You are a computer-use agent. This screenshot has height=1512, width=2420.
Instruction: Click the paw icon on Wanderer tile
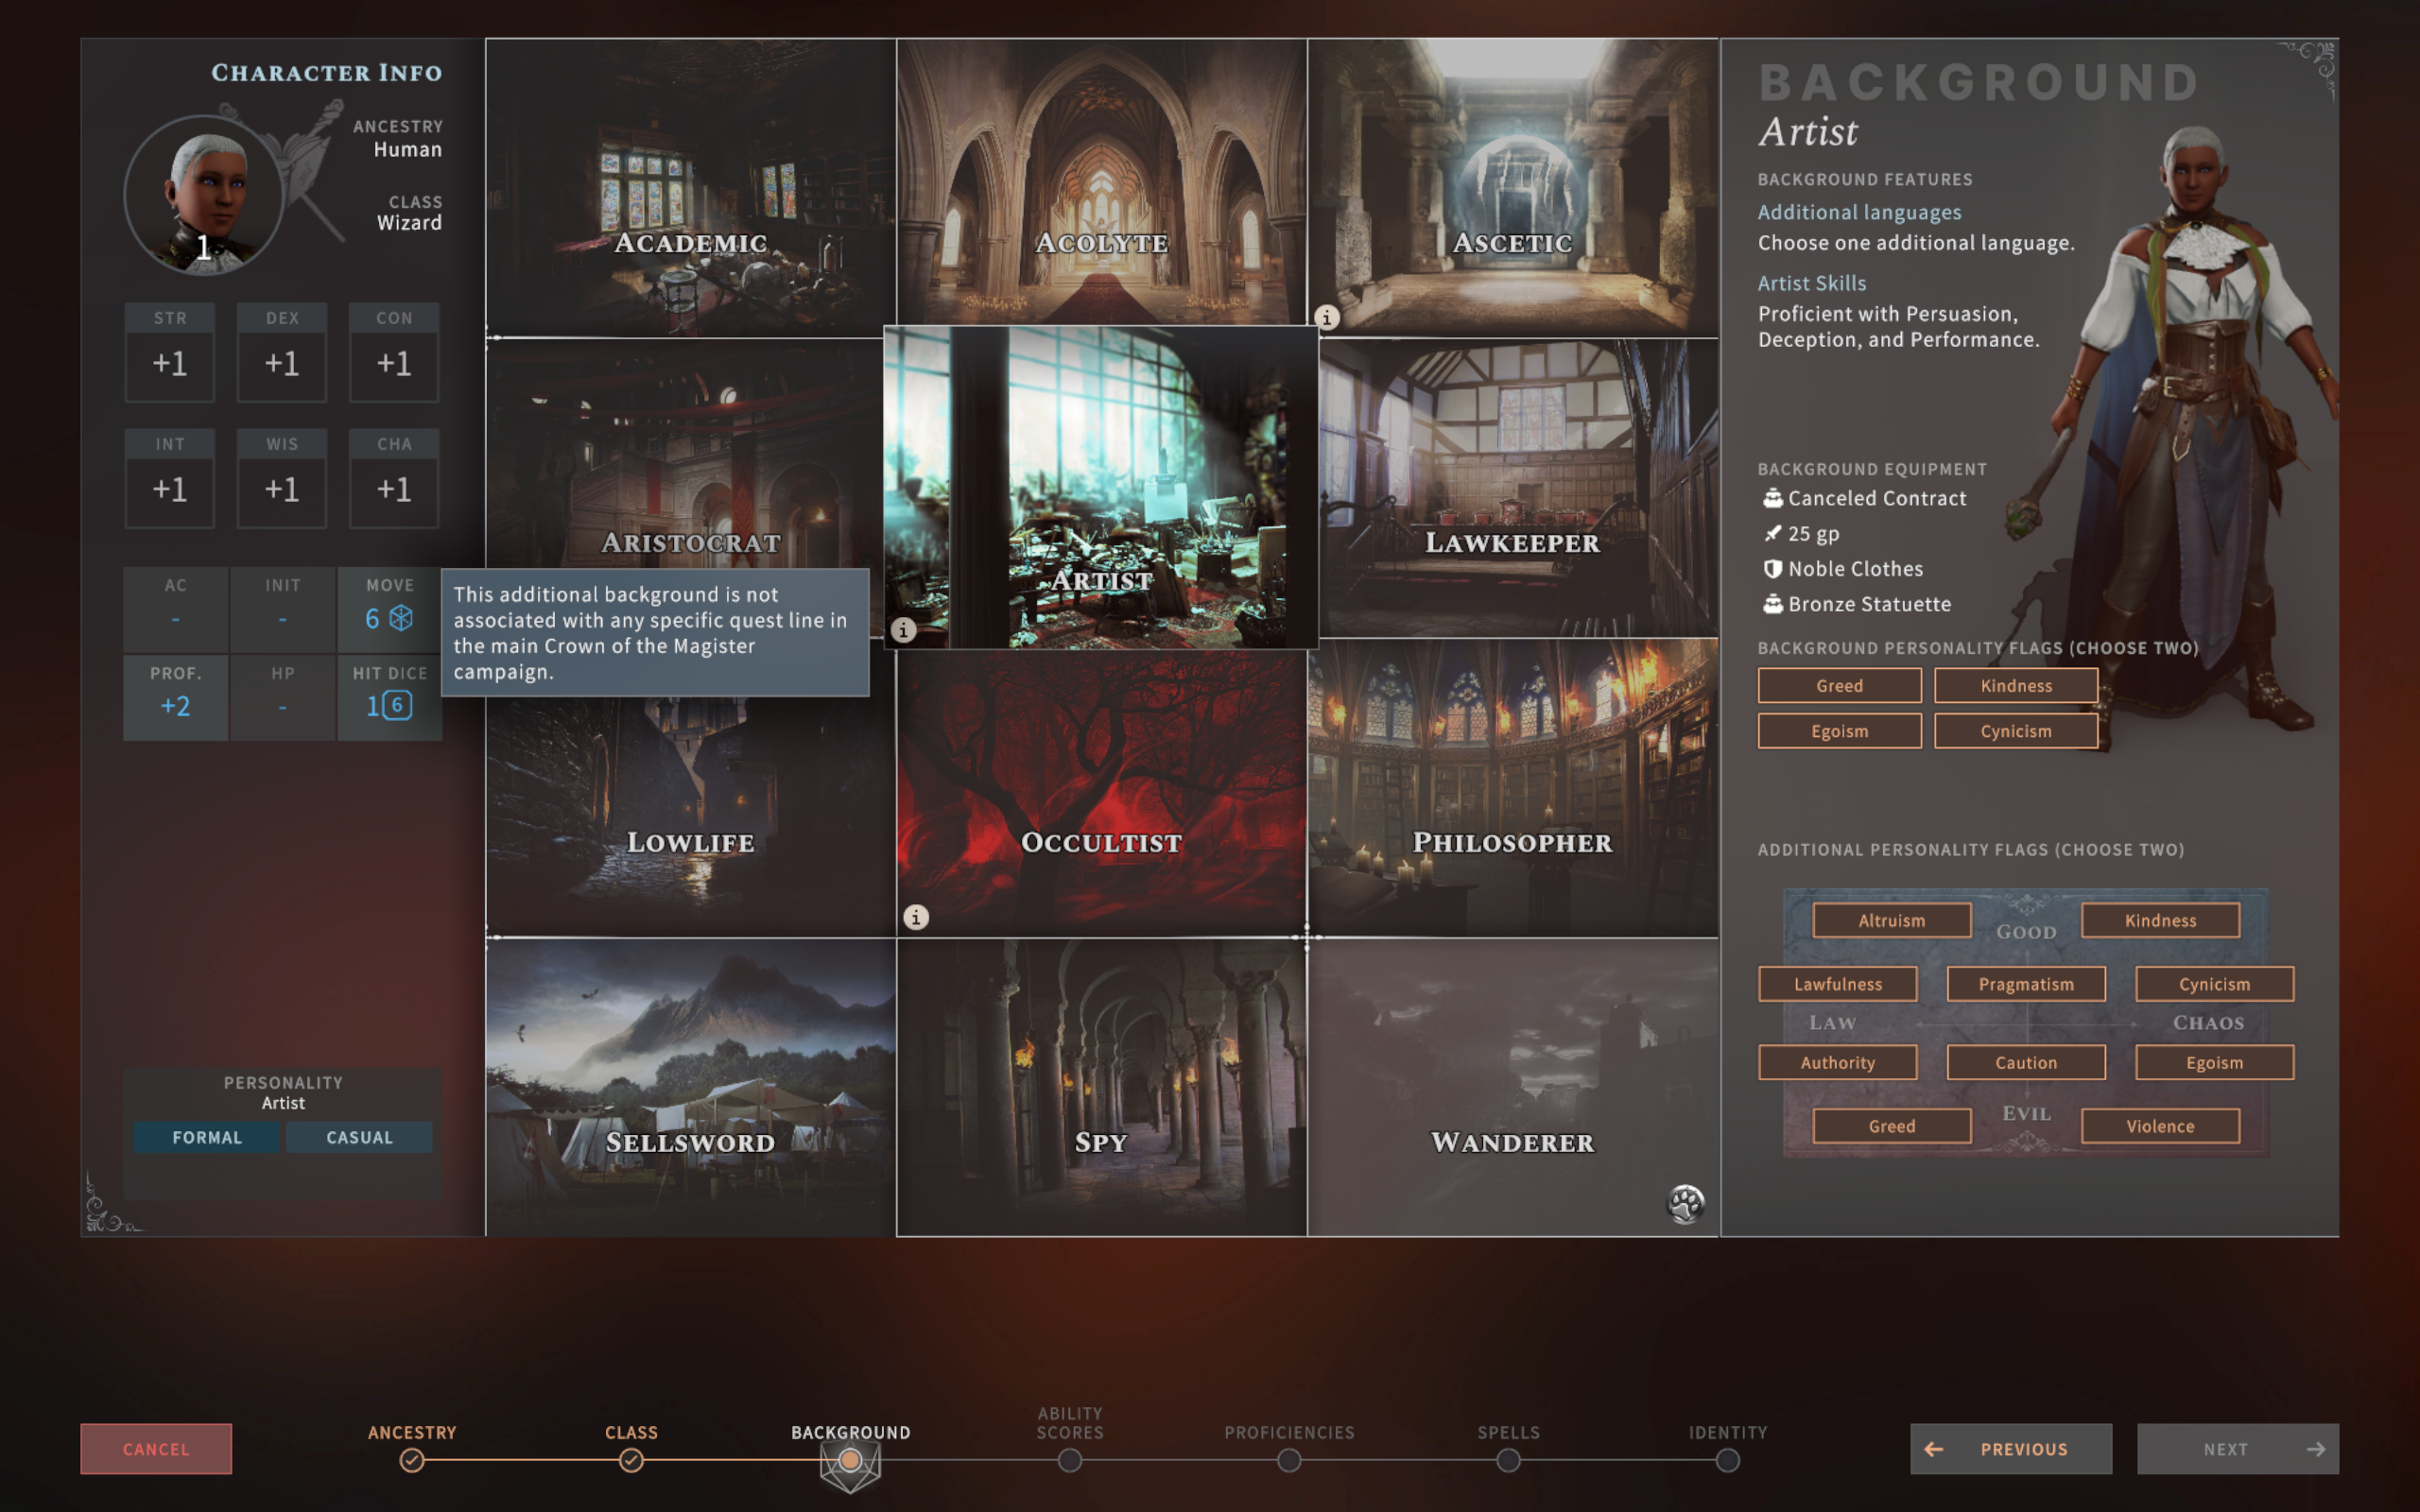(1685, 1204)
